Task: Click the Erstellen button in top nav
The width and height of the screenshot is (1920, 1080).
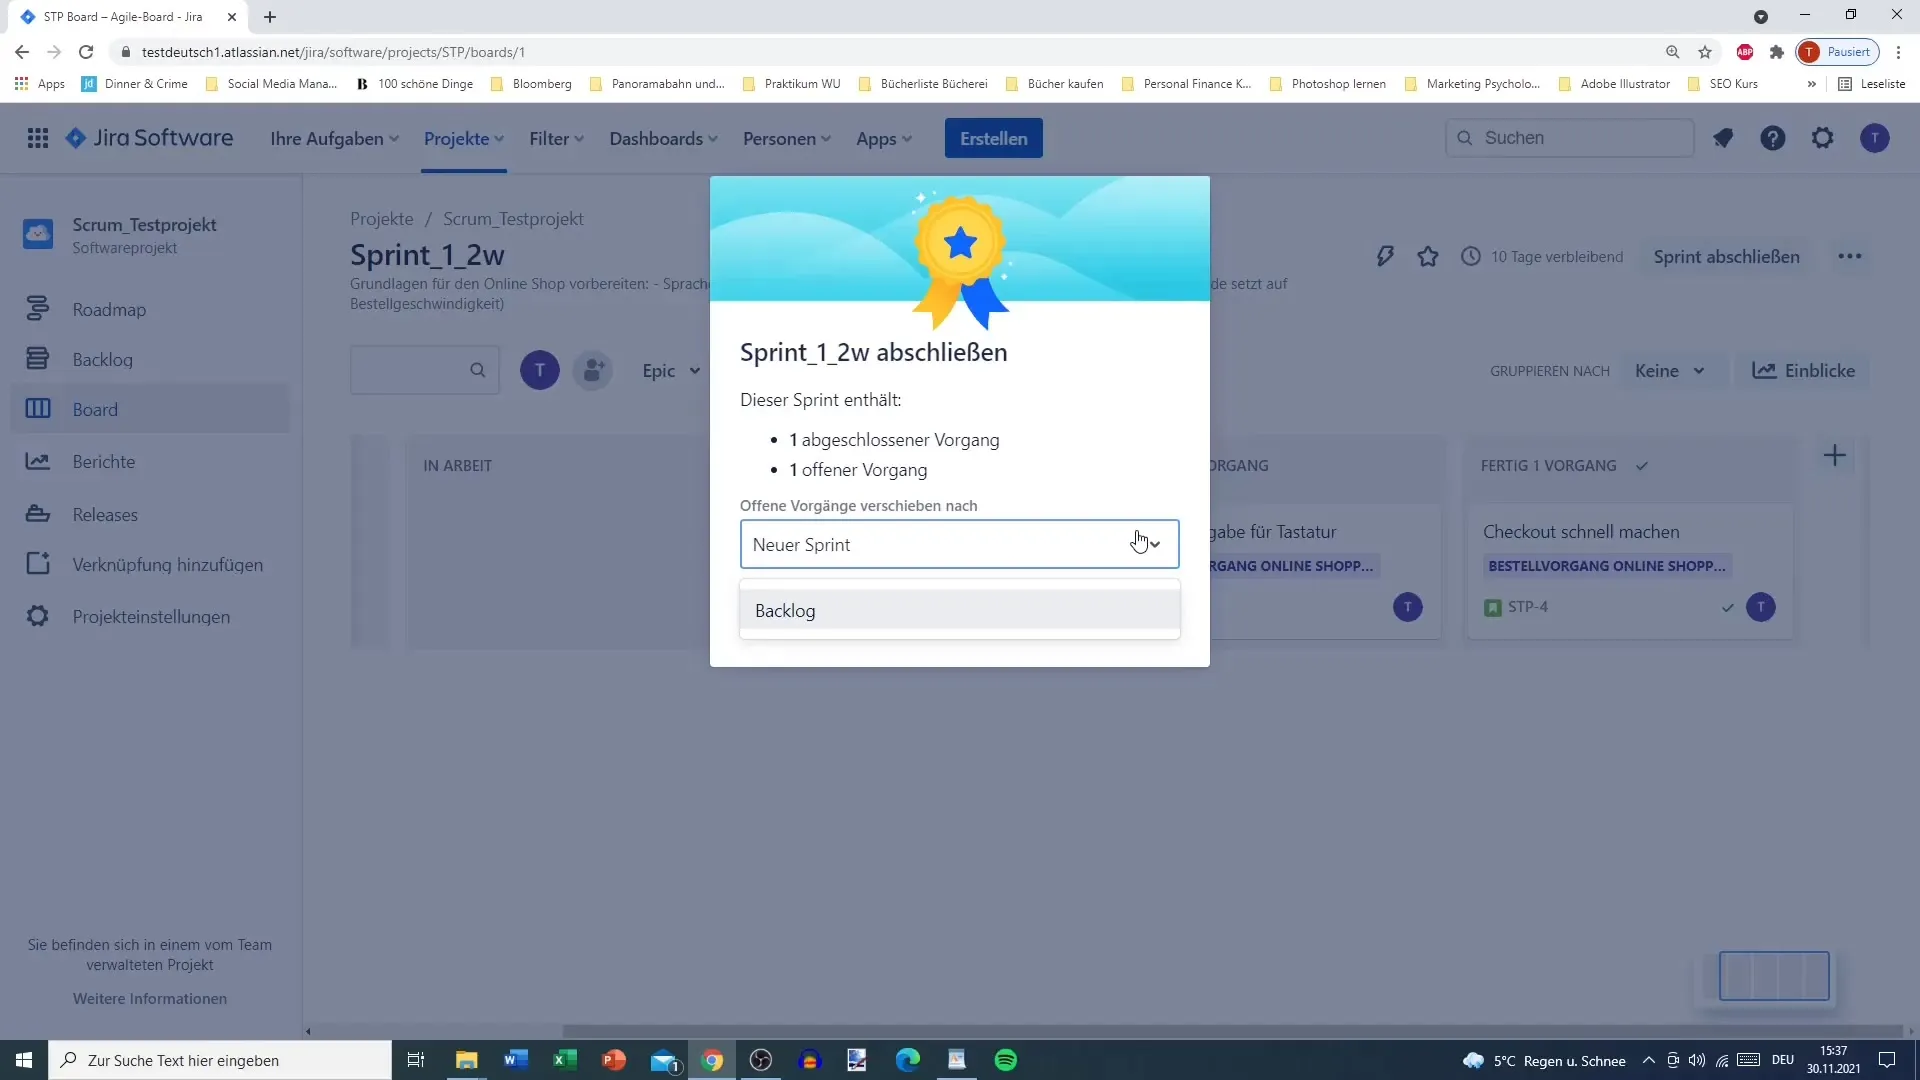Action: (994, 138)
